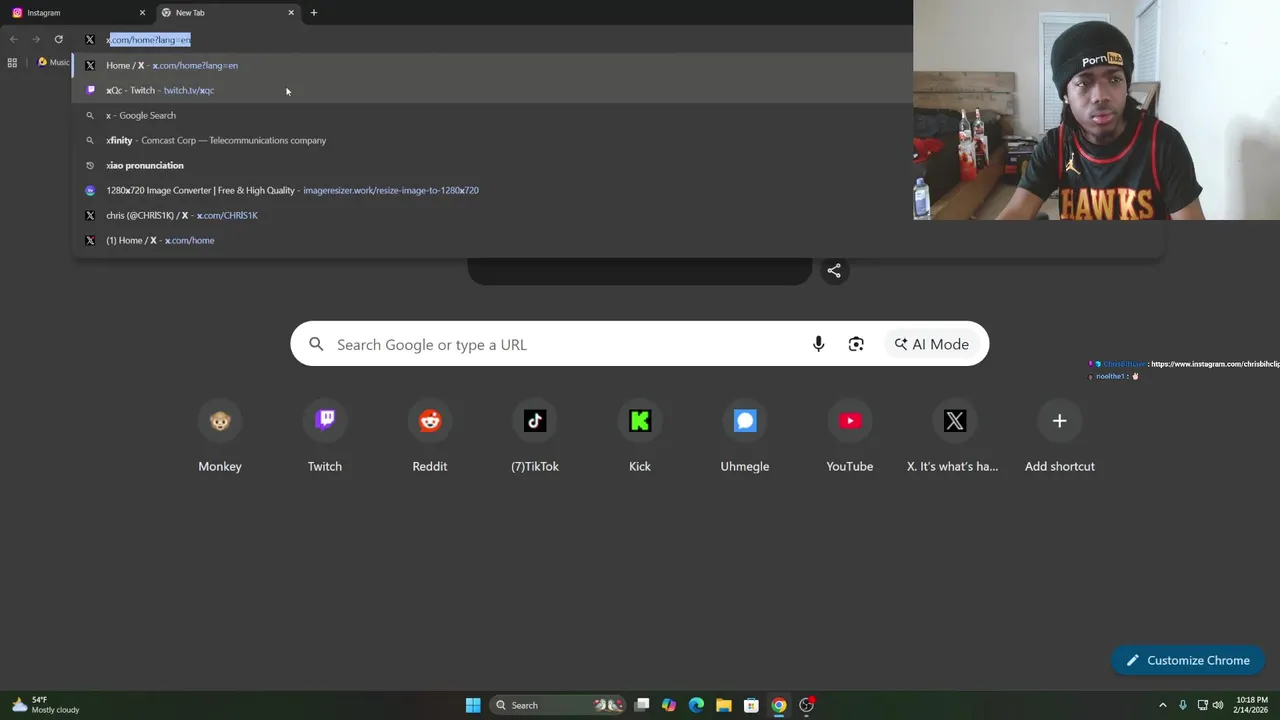Open a new browser tab with plus
Image resolution: width=1280 pixels, height=720 pixels.
tap(314, 13)
